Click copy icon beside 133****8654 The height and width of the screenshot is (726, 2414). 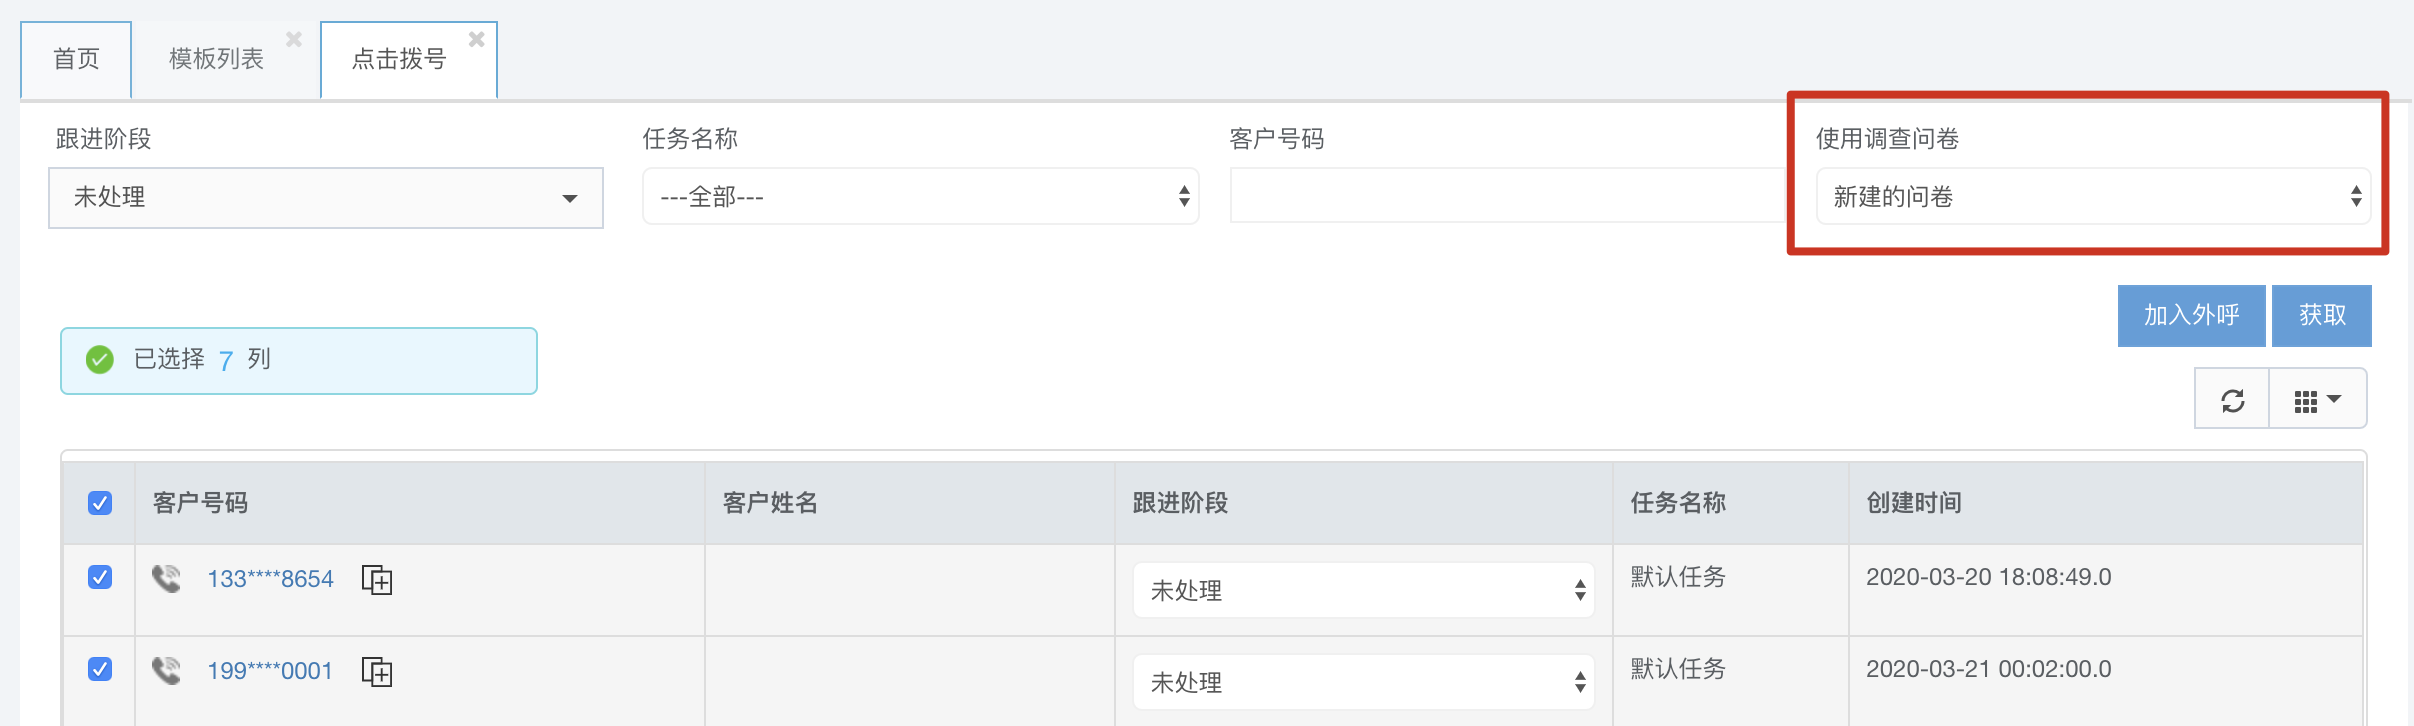tap(377, 580)
